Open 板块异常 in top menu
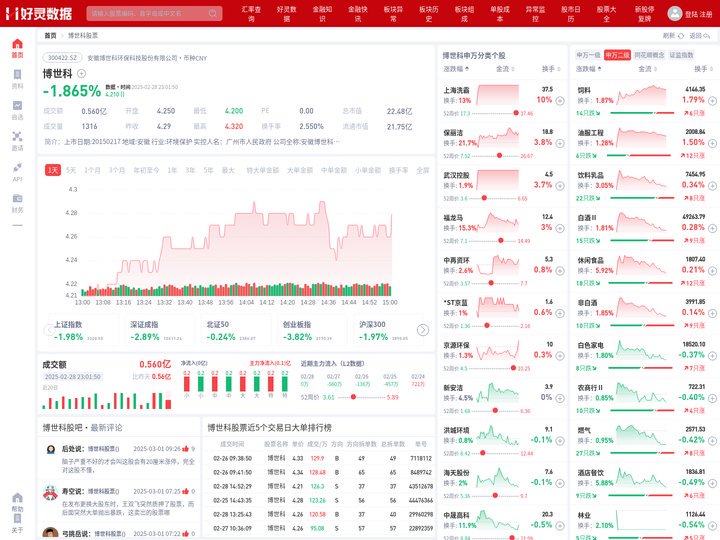Screen dimensions: 720x540 (394, 14)
